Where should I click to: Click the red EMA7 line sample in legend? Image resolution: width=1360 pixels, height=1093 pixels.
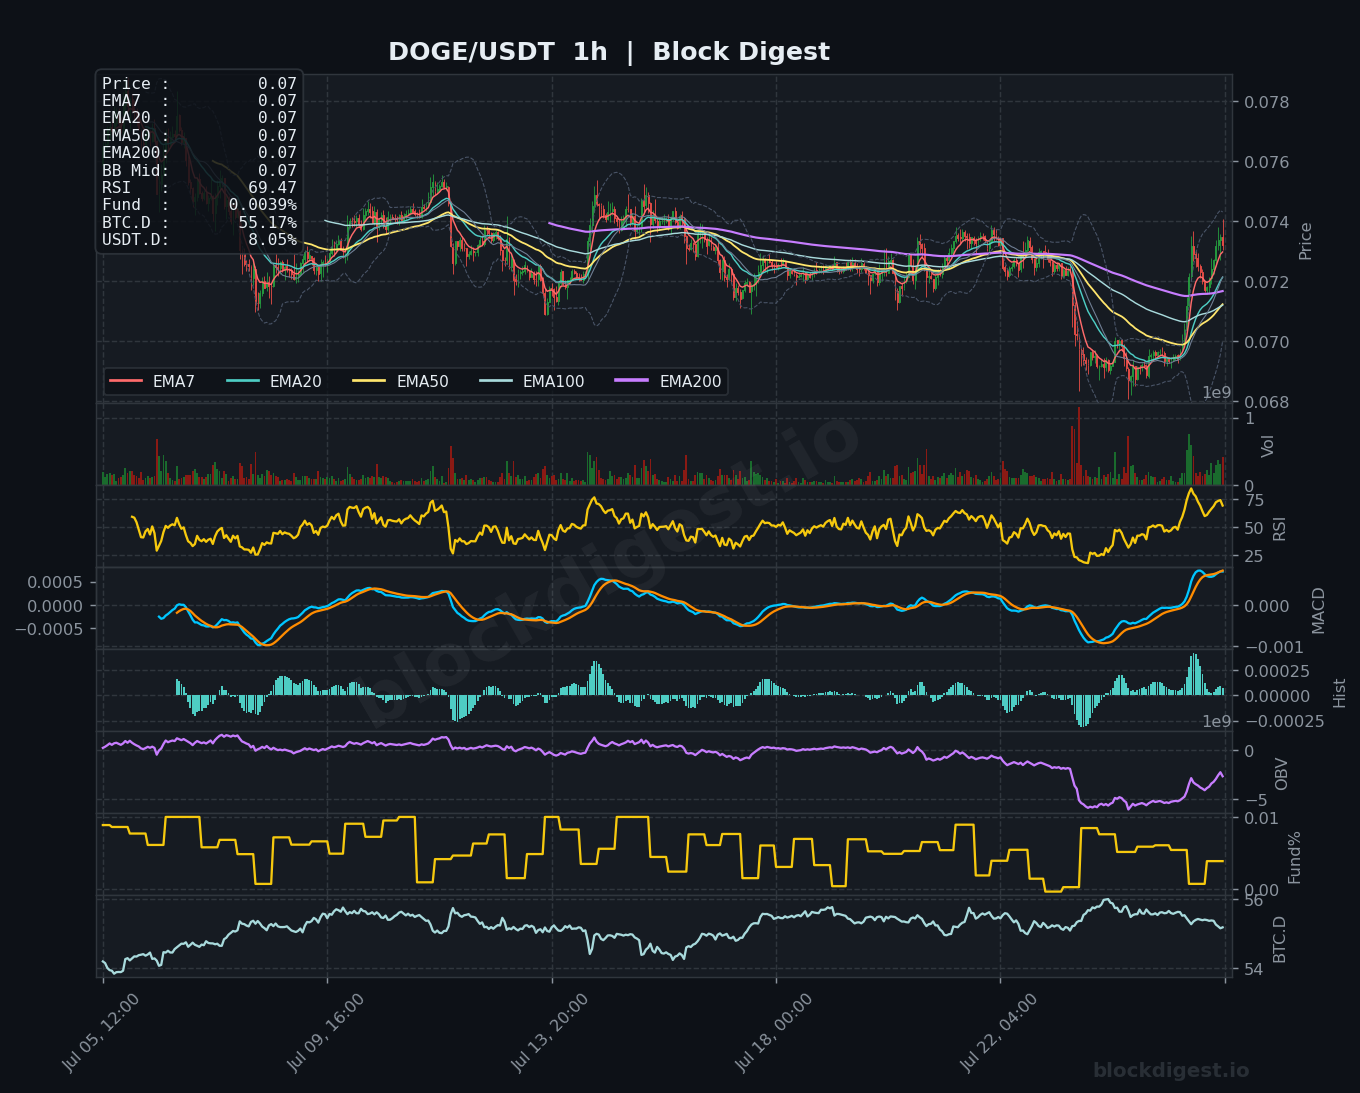(x=126, y=381)
